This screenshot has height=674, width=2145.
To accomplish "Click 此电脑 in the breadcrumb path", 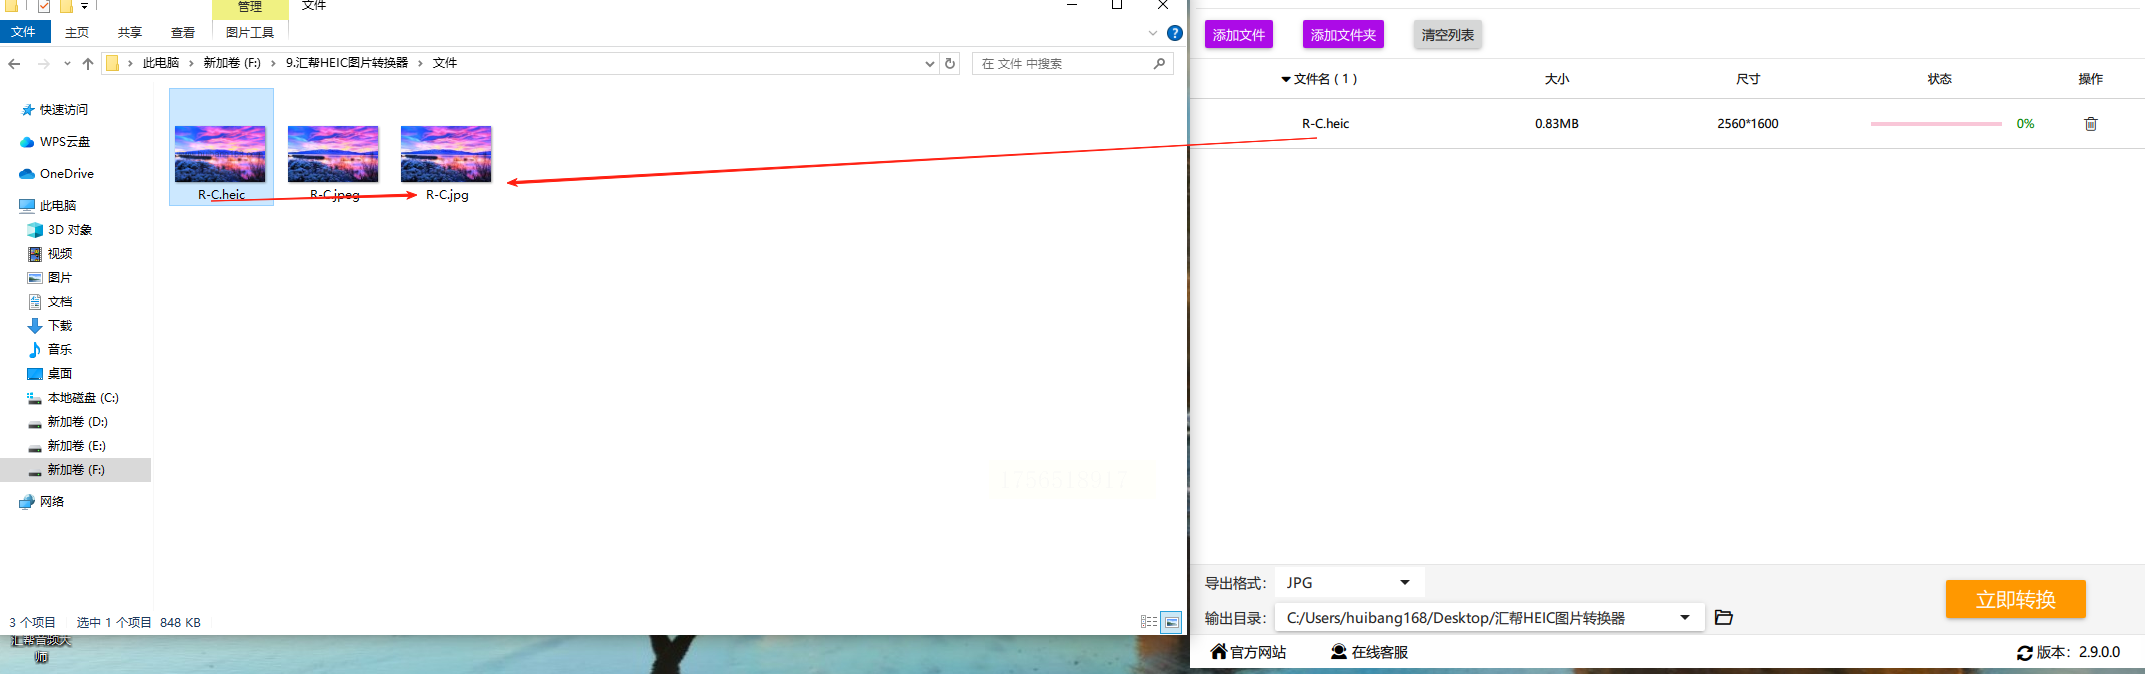I will pos(161,63).
